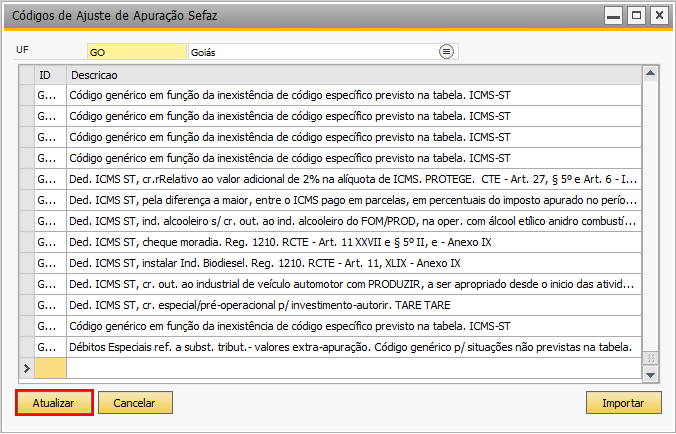
Task: Minimize the Códigos de Ajuste window
Action: click(x=613, y=16)
